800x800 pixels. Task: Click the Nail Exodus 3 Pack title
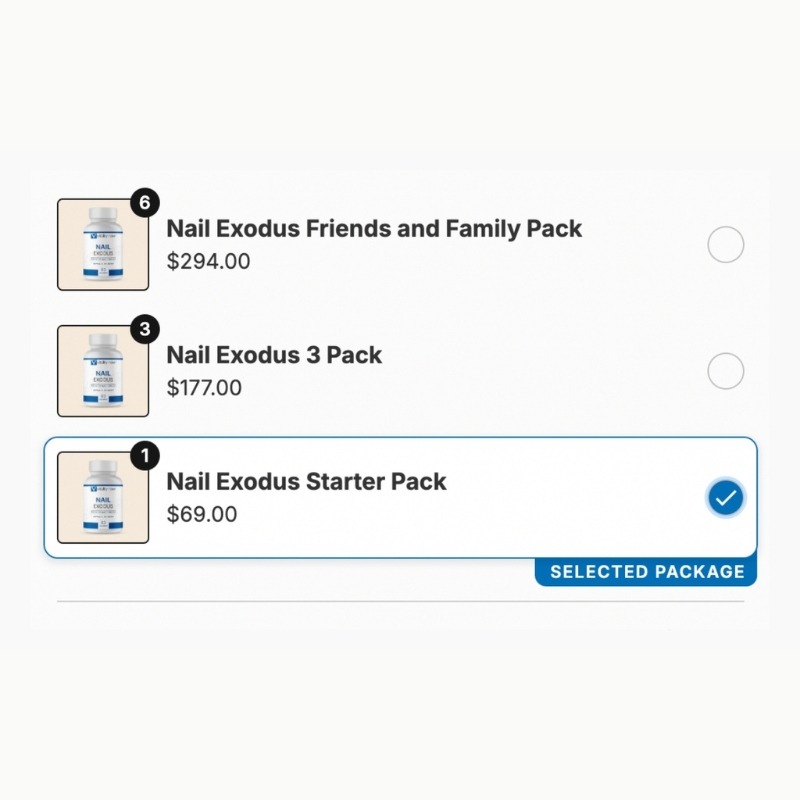click(274, 355)
